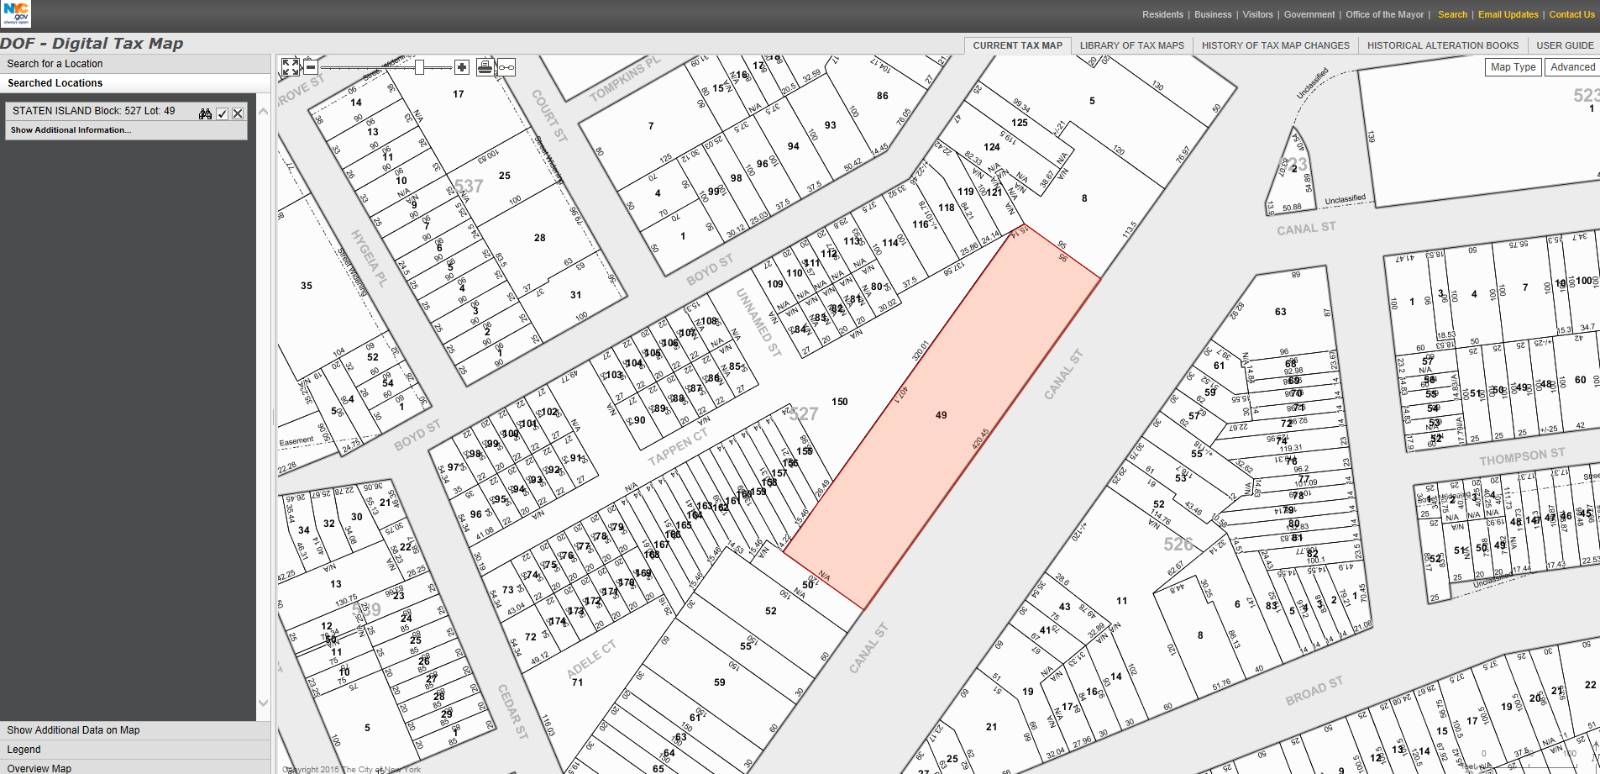Image resolution: width=1600 pixels, height=774 pixels.
Task: Click the print map icon
Action: point(485,67)
